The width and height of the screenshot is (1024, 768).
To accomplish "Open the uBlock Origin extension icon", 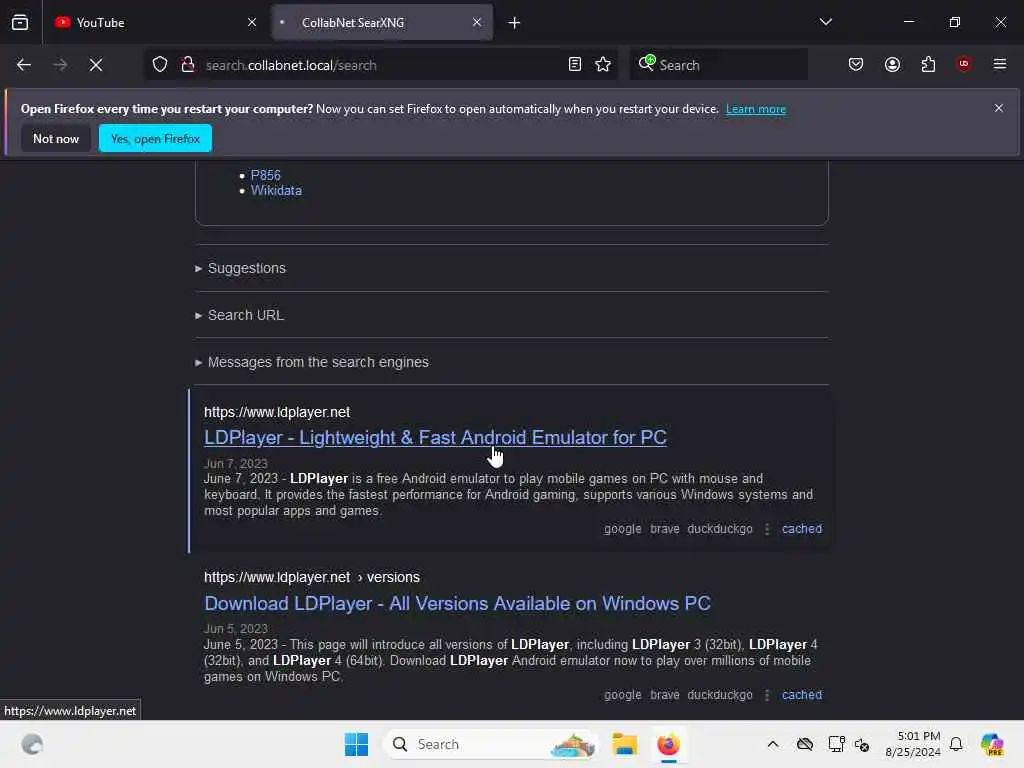I will (964, 64).
